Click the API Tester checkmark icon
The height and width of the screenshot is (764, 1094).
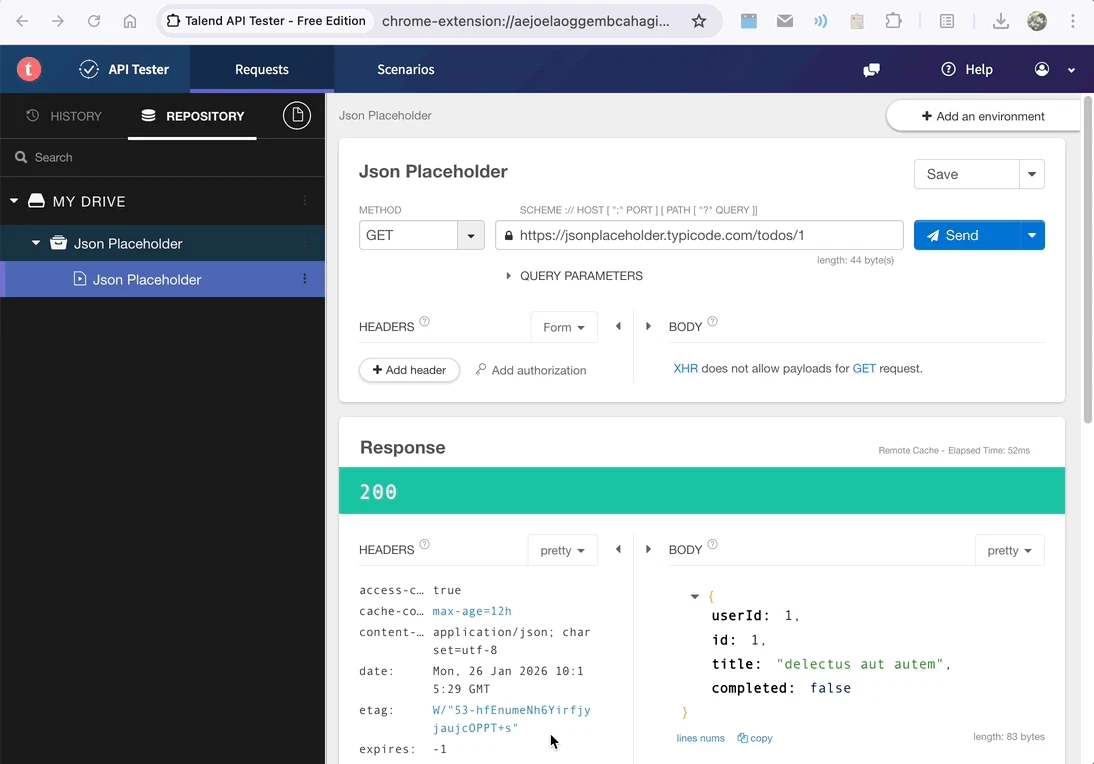pyautogui.click(x=89, y=69)
